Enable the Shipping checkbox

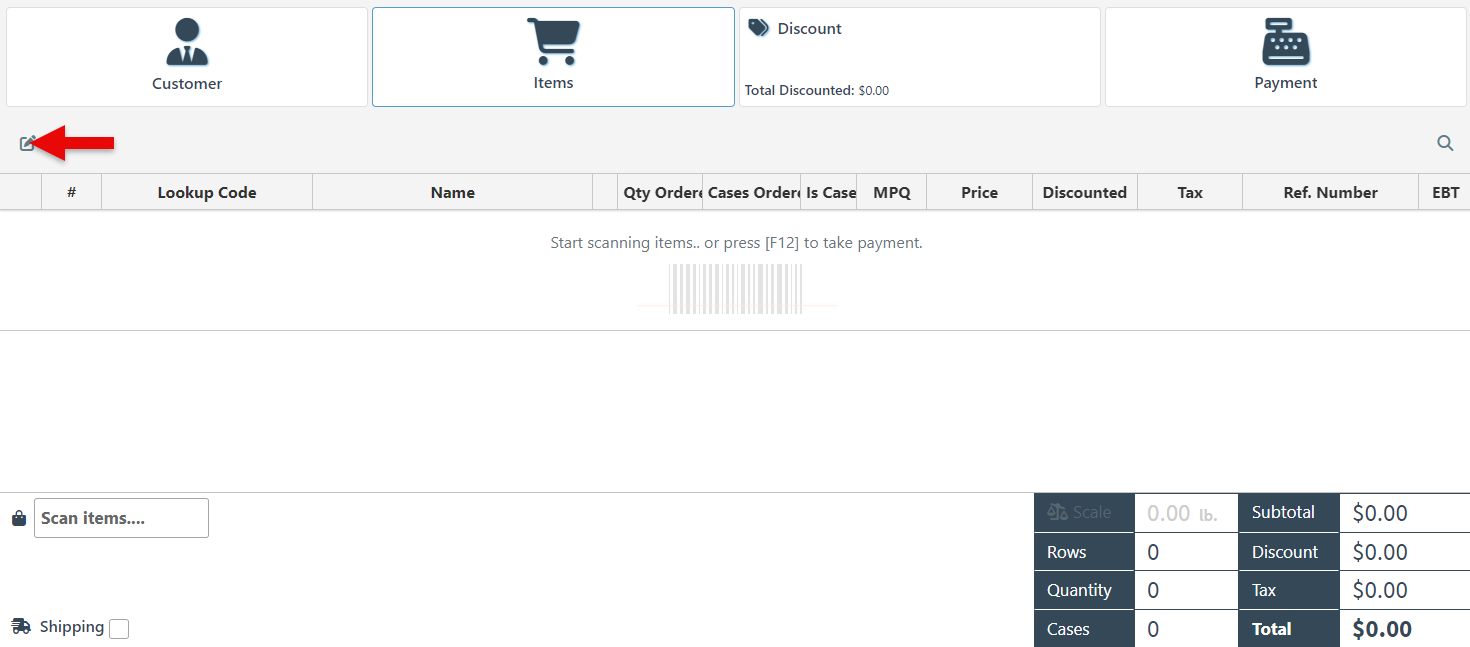click(119, 629)
